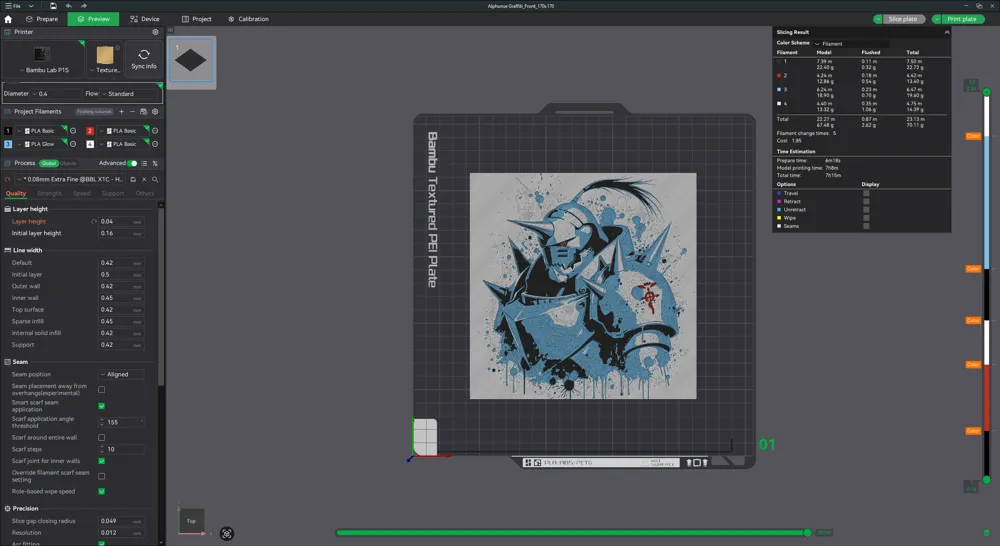Uncheck Smart scarf seam application
1000x546 pixels.
pyautogui.click(x=101, y=406)
